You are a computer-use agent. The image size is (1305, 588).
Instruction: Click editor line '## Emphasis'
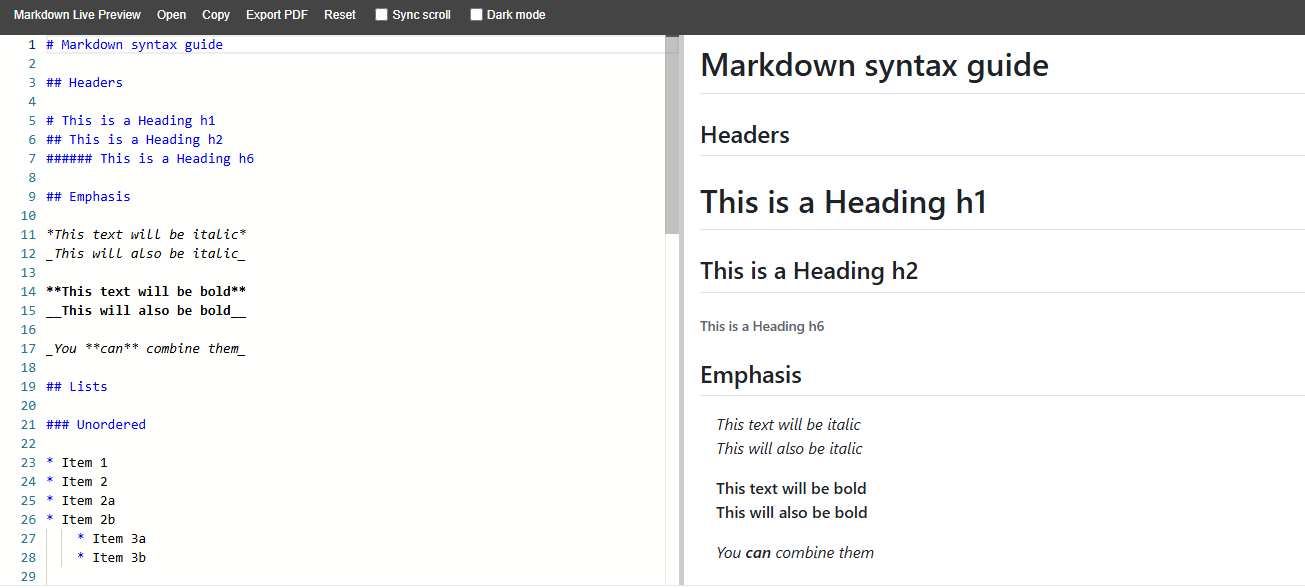click(x=89, y=197)
